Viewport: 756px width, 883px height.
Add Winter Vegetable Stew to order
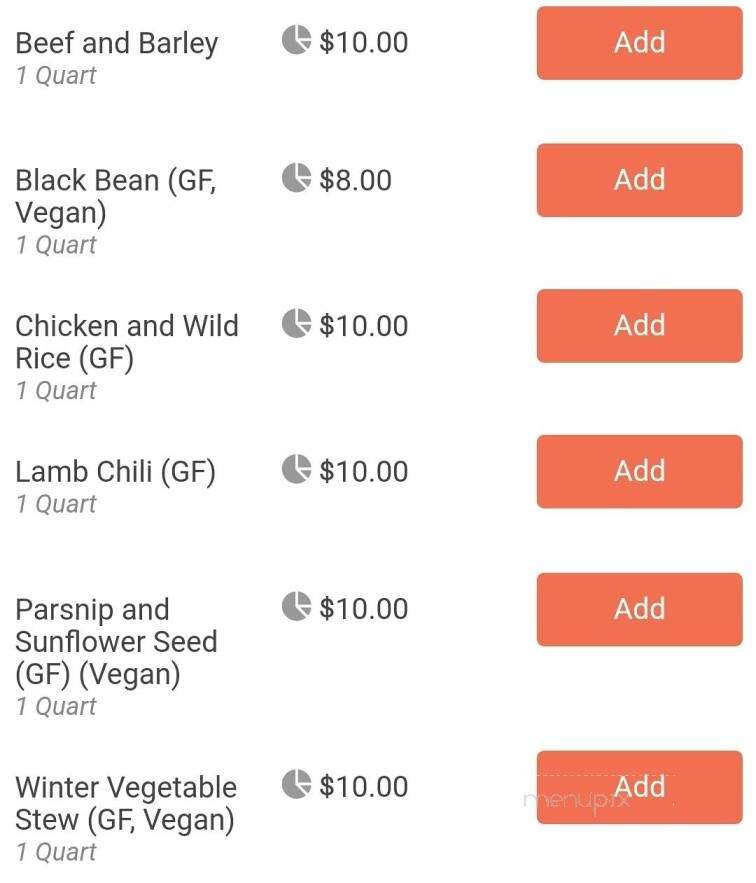(x=639, y=787)
